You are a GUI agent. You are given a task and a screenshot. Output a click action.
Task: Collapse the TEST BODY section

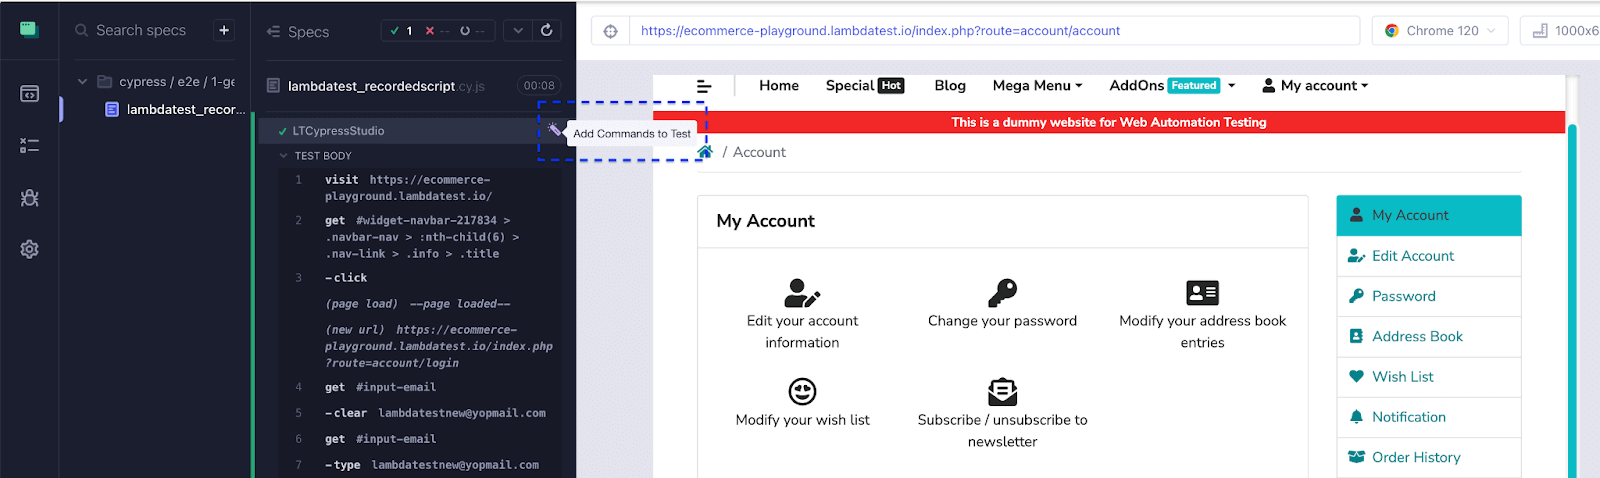tap(284, 156)
